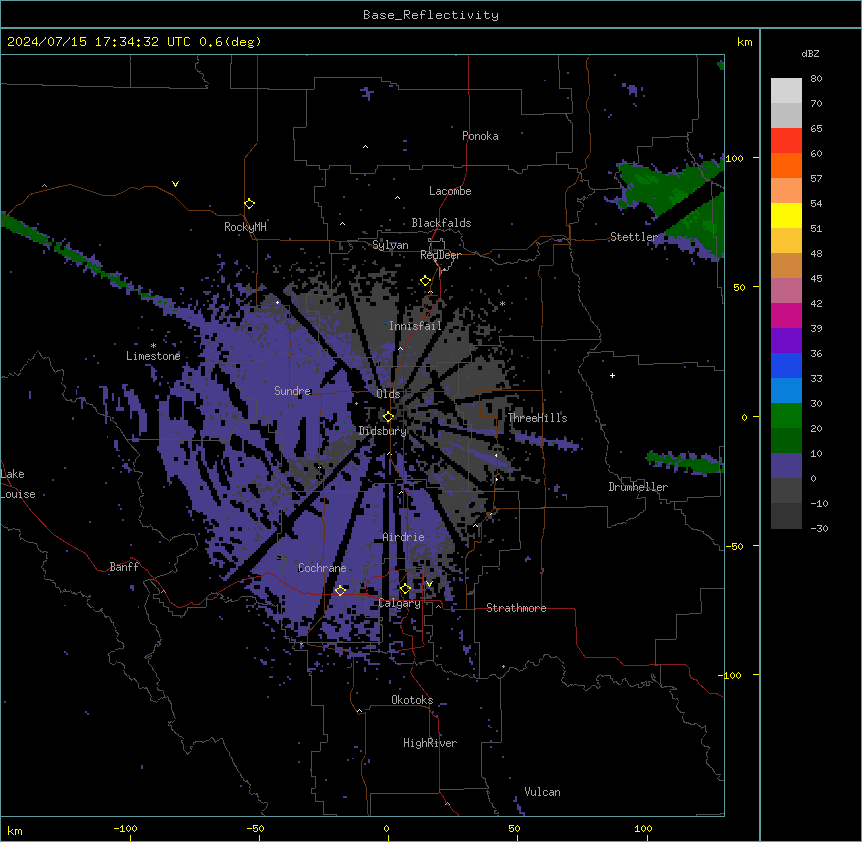
Task: Select the slate purple 0-10 dBZ swatch
Action: [x=786, y=466]
